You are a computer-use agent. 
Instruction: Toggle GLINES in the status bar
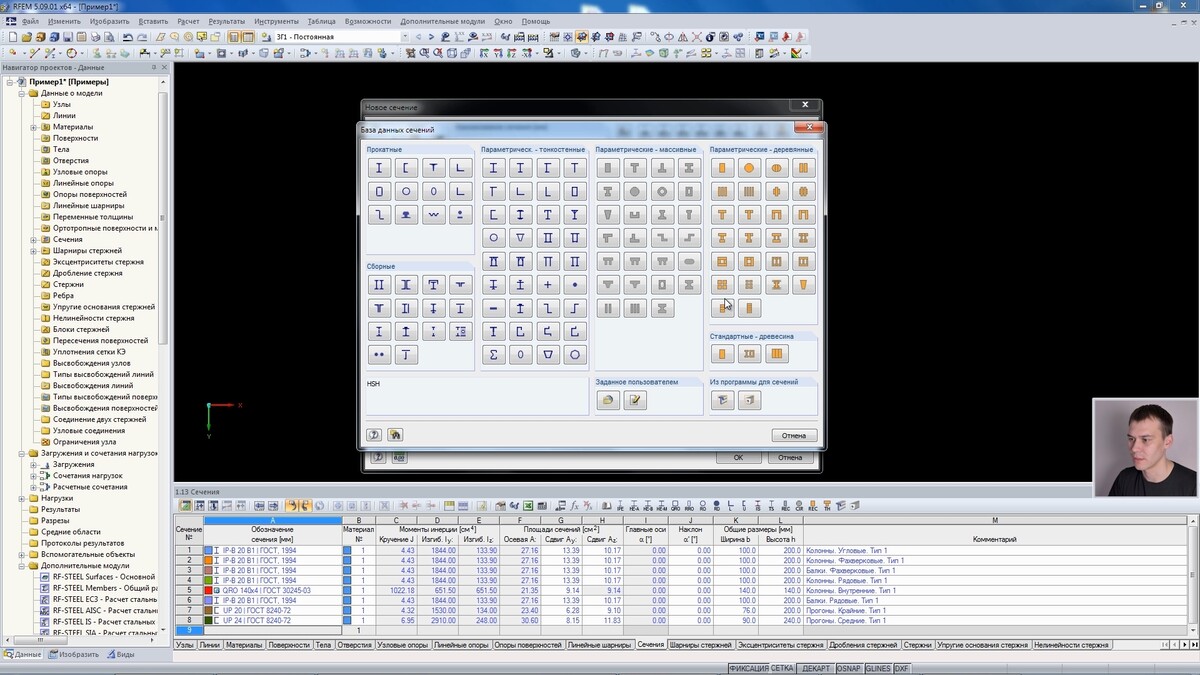coord(877,668)
